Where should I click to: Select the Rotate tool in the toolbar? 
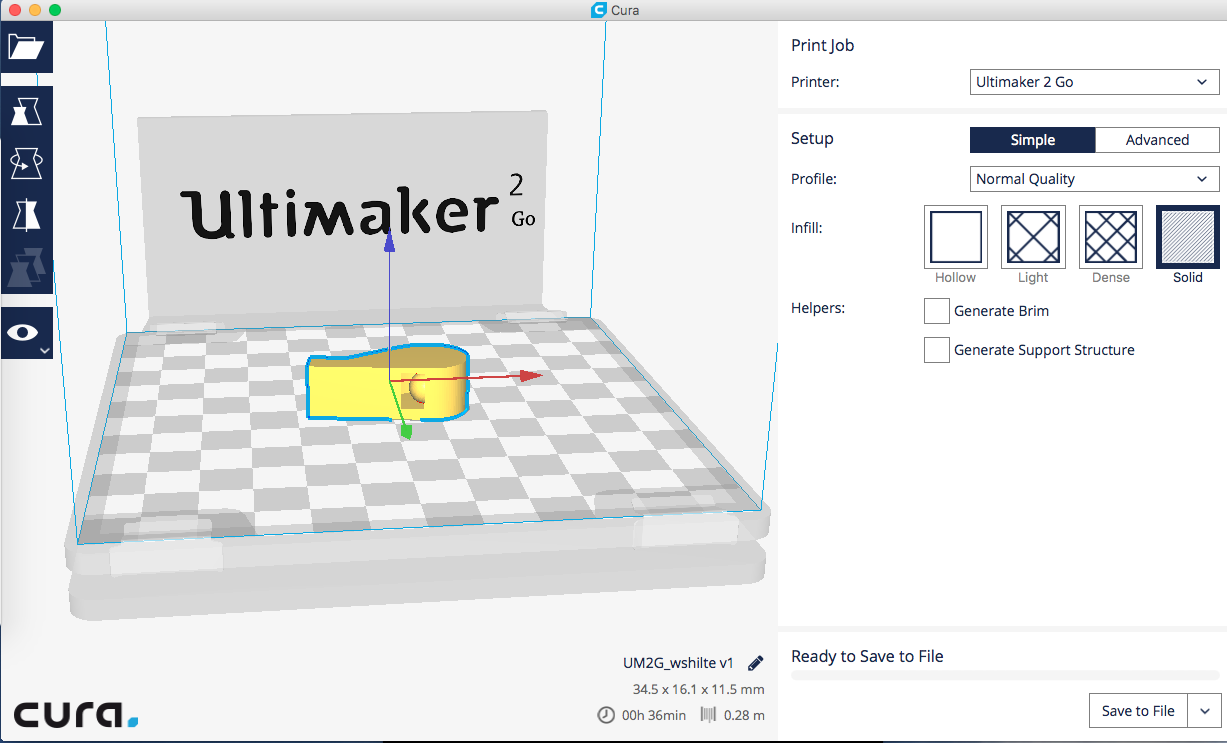pyautogui.click(x=26, y=162)
